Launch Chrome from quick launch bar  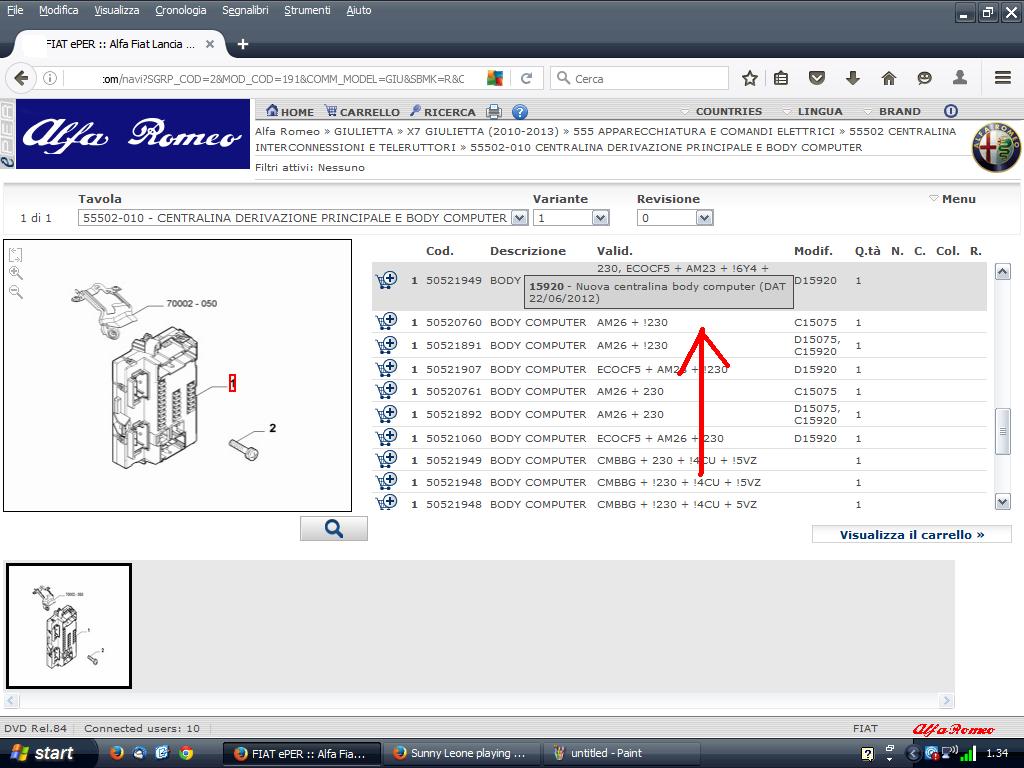185,753
